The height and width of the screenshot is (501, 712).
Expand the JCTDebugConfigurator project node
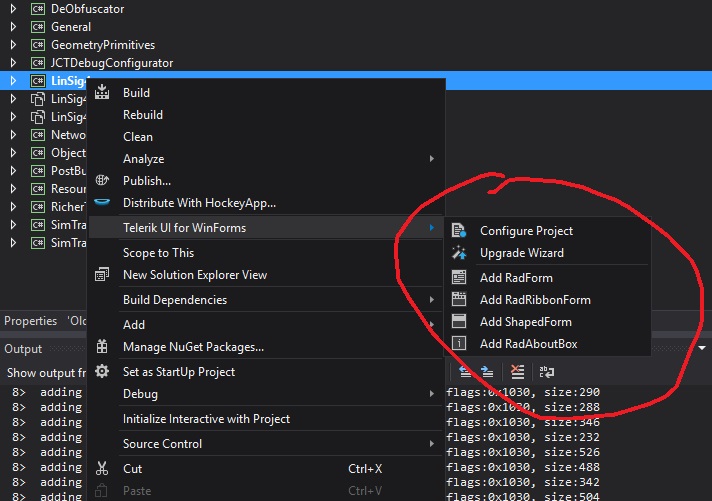(12, 63)
